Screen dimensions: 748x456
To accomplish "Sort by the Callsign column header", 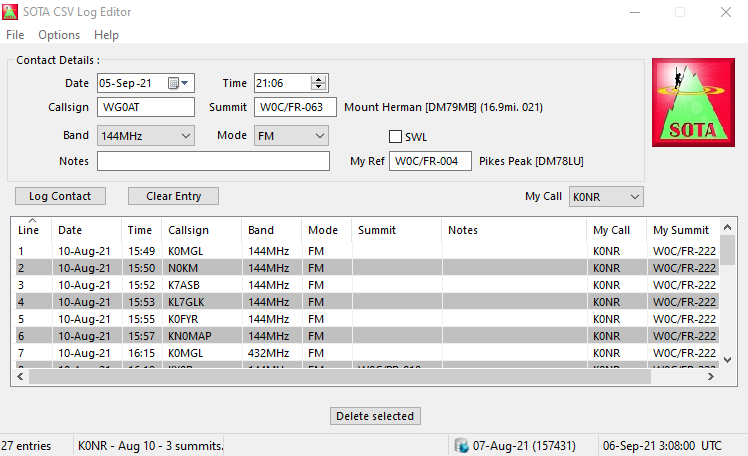I will click(190, 230).
